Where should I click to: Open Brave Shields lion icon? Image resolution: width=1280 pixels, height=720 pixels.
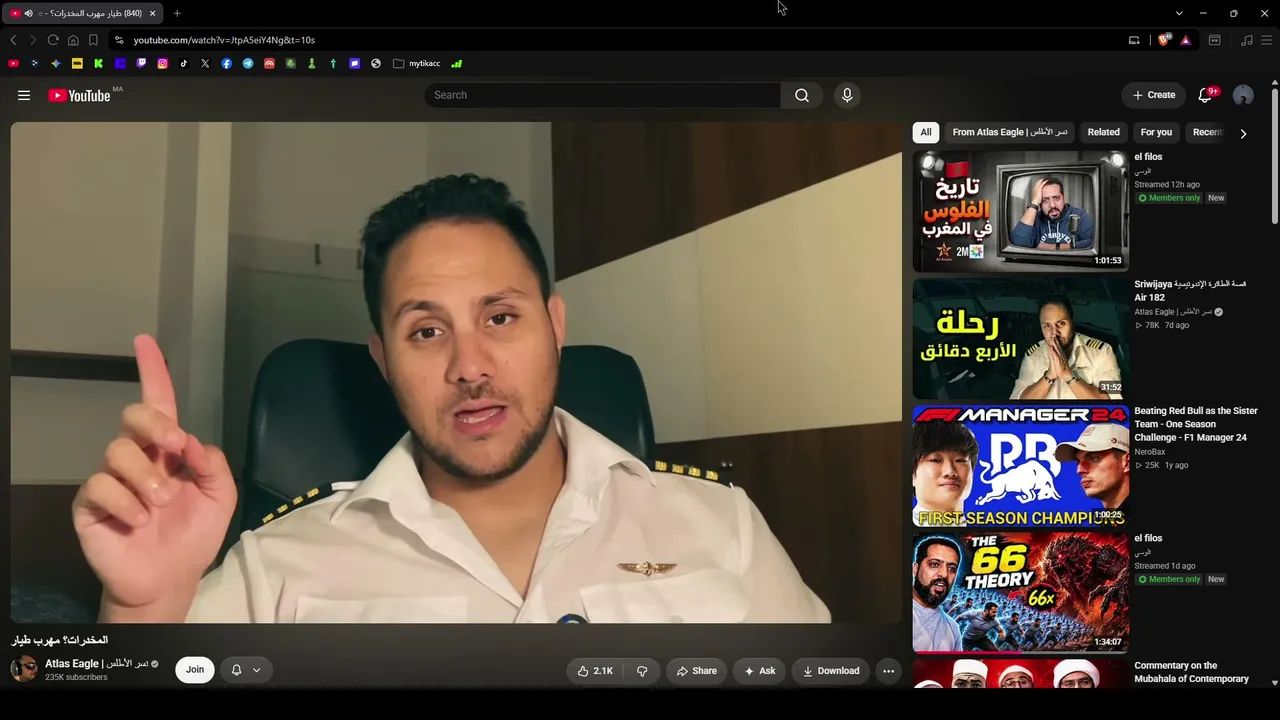click(x=1164, y=40)
